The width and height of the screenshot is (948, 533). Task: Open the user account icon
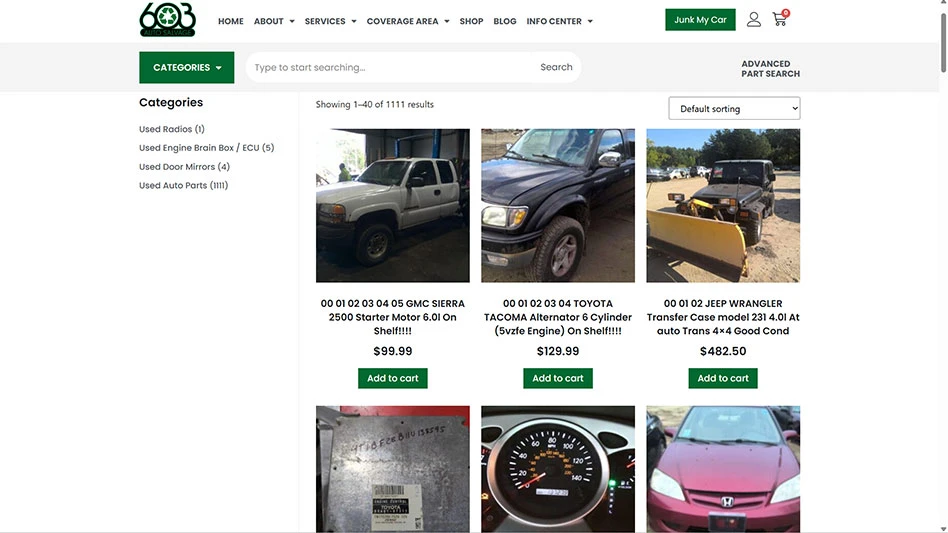click(x=753, y=19)
